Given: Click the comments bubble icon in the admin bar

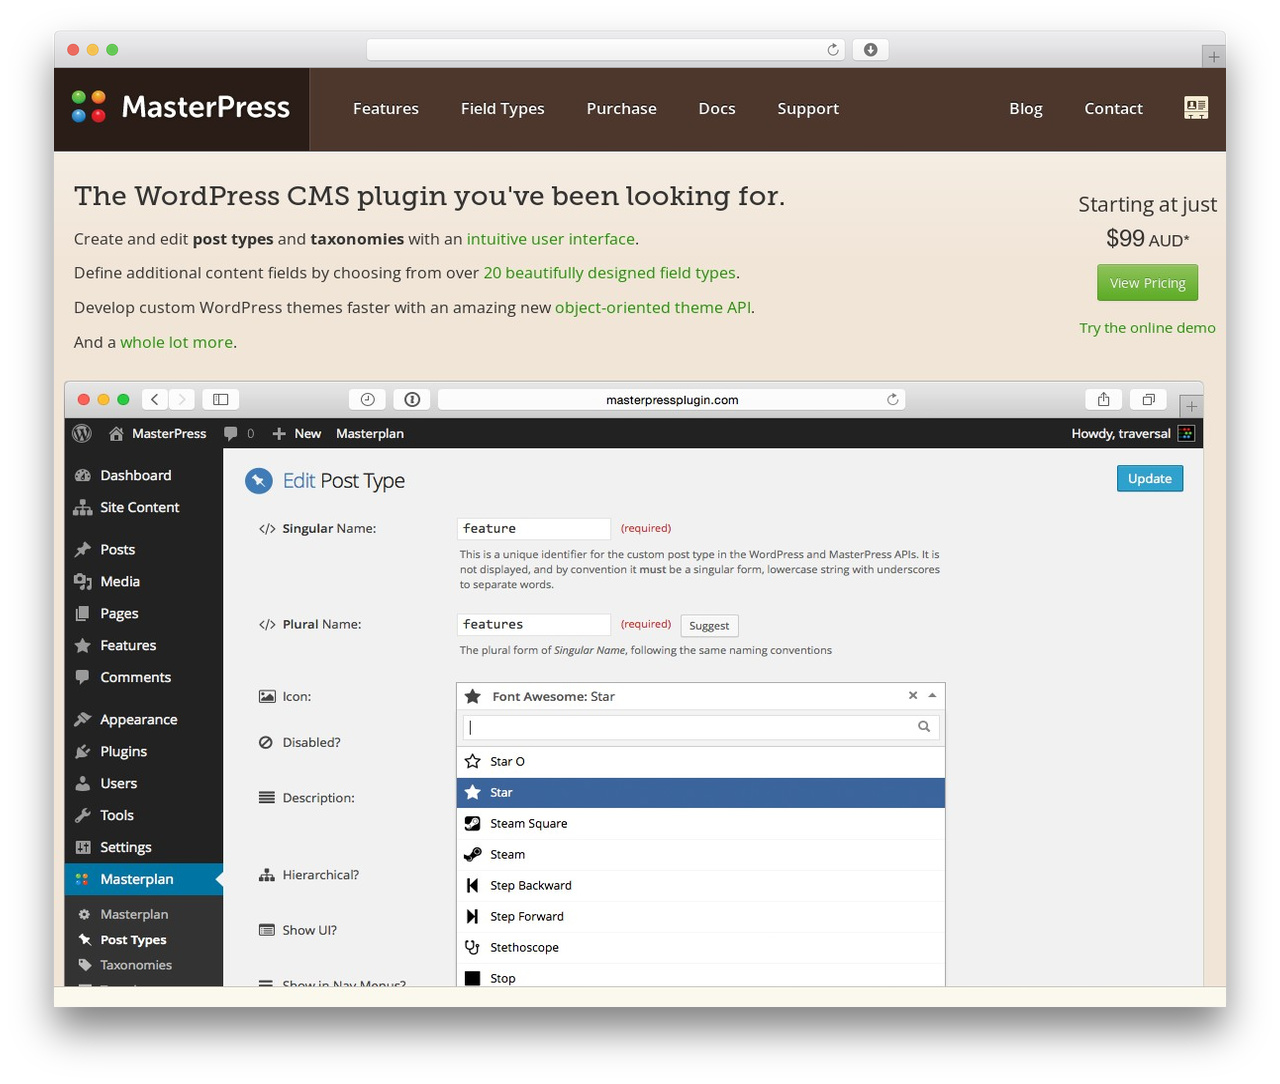Looking at the screenshot, I should coord(231,433).
